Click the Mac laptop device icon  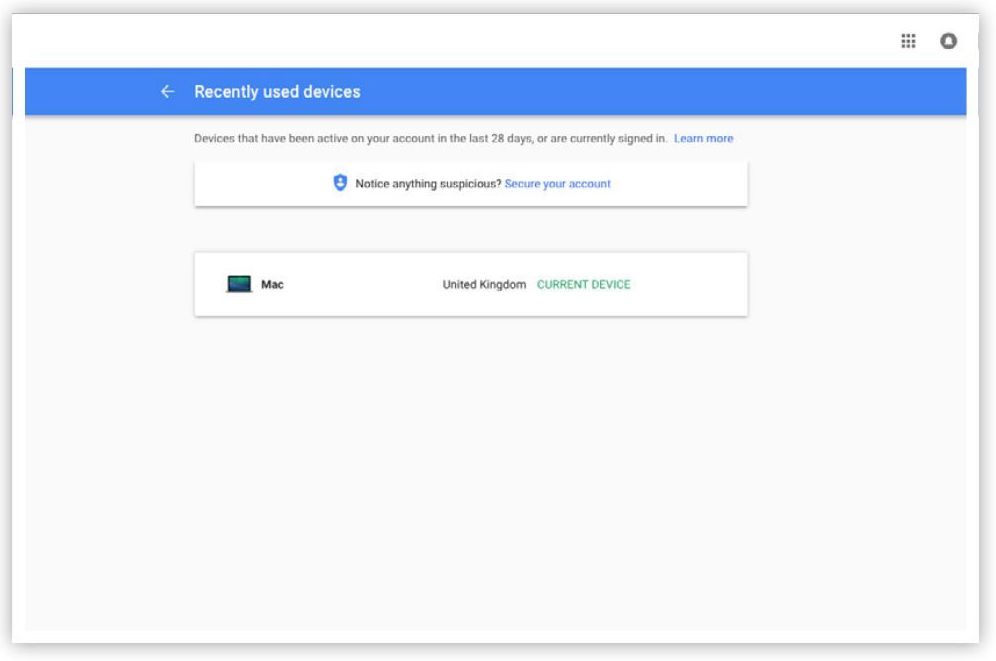coord(239,285)
